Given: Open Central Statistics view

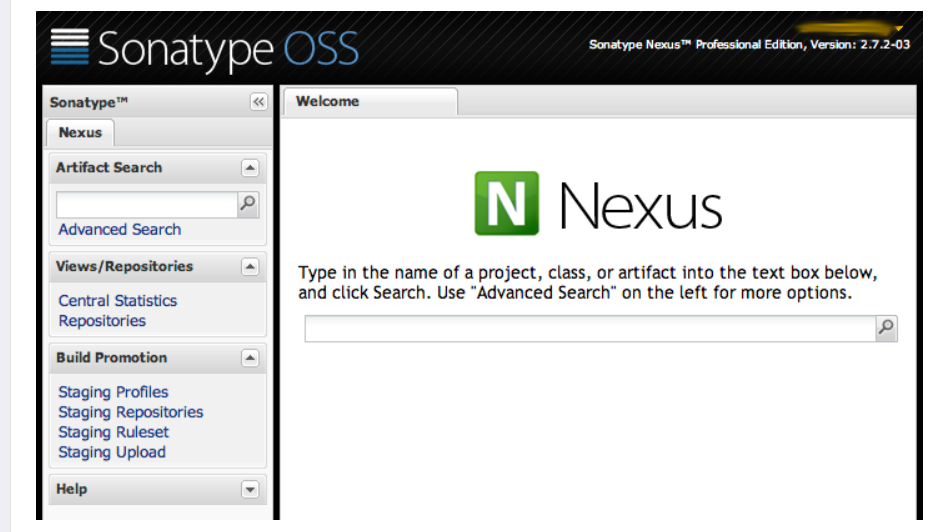Looking at the screenshot, I should pyautogui.click(x=118, y=301).
